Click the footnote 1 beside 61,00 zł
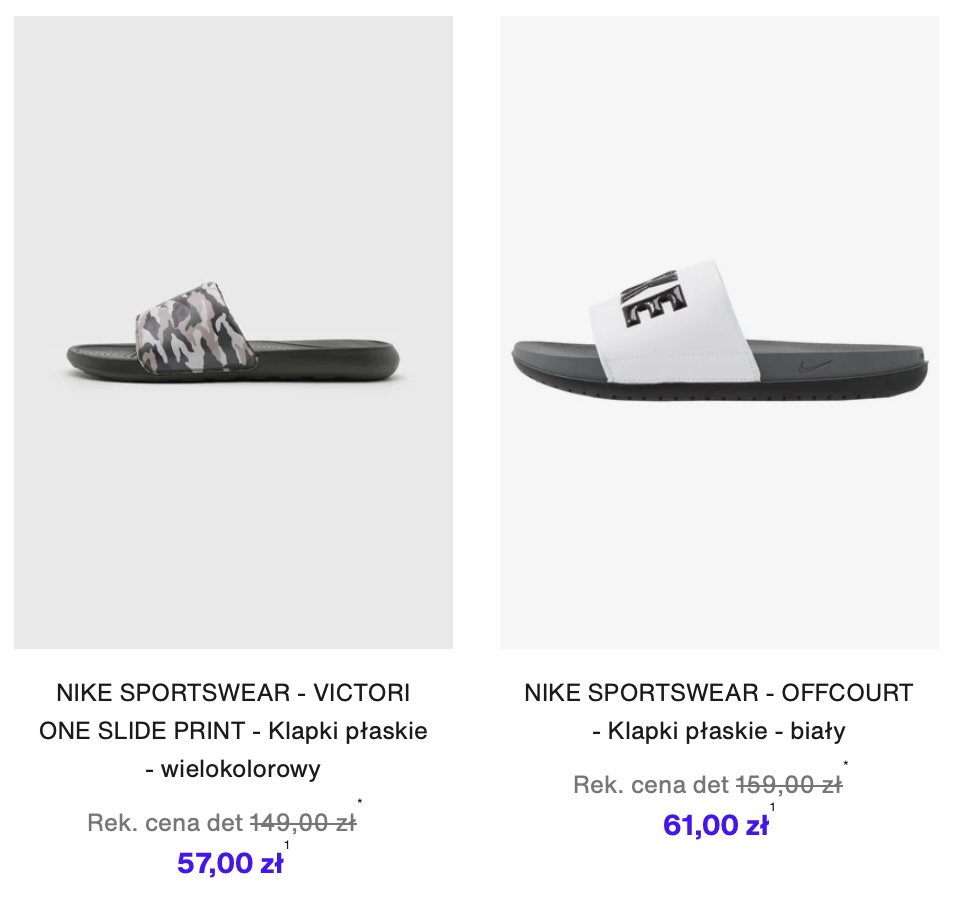 (772, 807)
